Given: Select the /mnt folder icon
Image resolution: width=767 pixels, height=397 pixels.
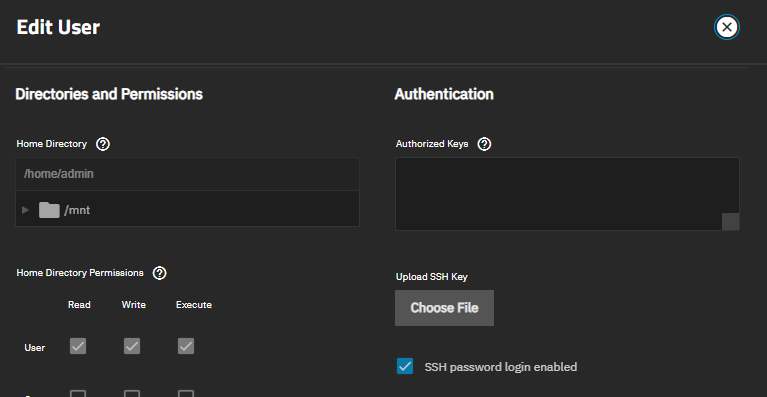Looking at the screenshot, I should click(x=49, y=210).
